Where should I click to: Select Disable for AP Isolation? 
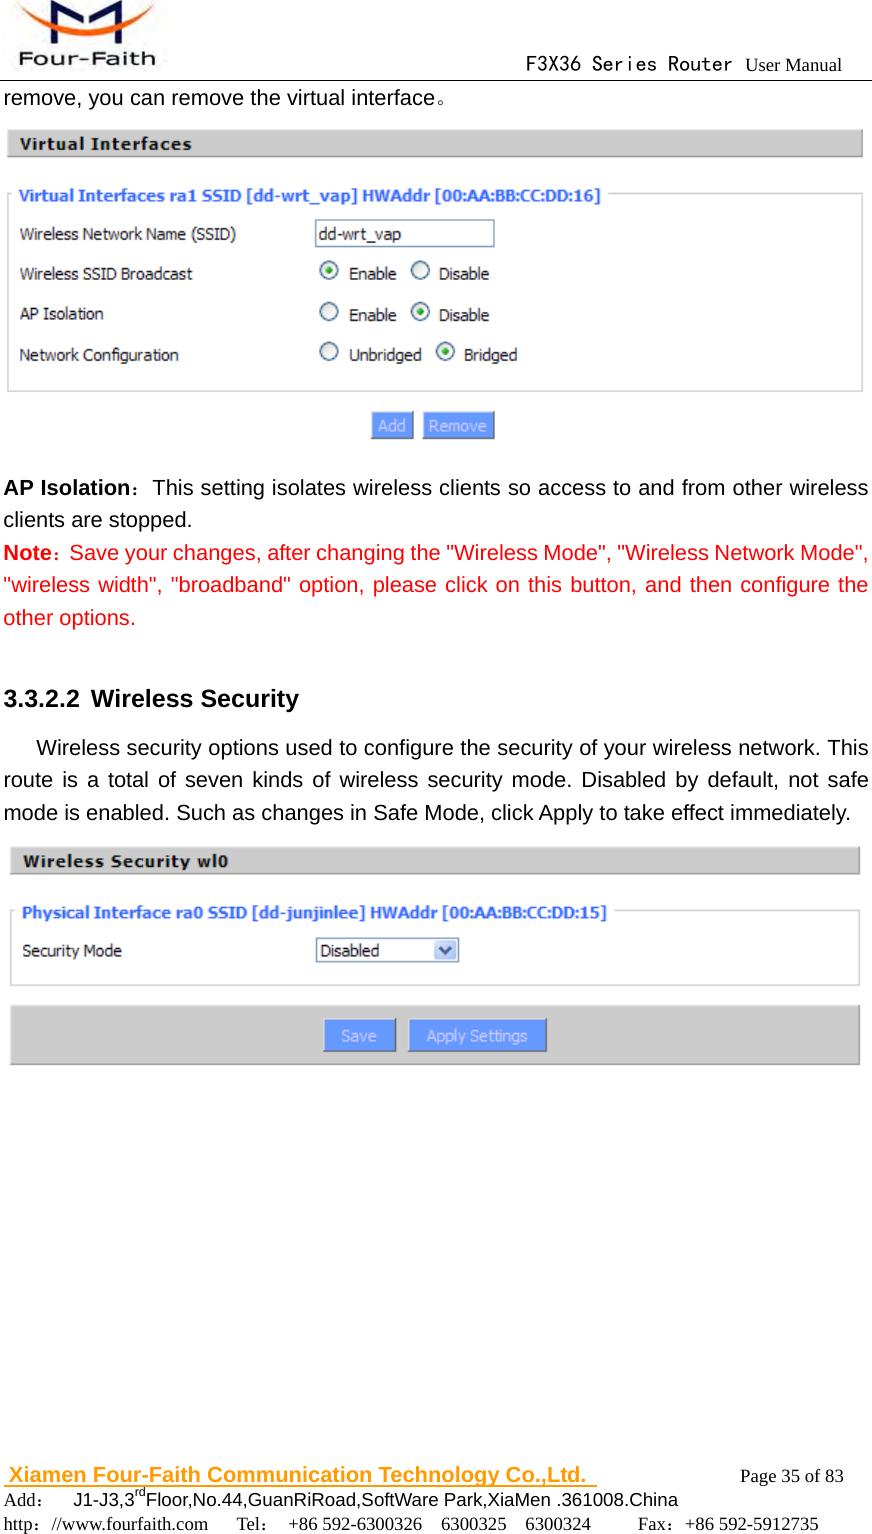point(421,312)
